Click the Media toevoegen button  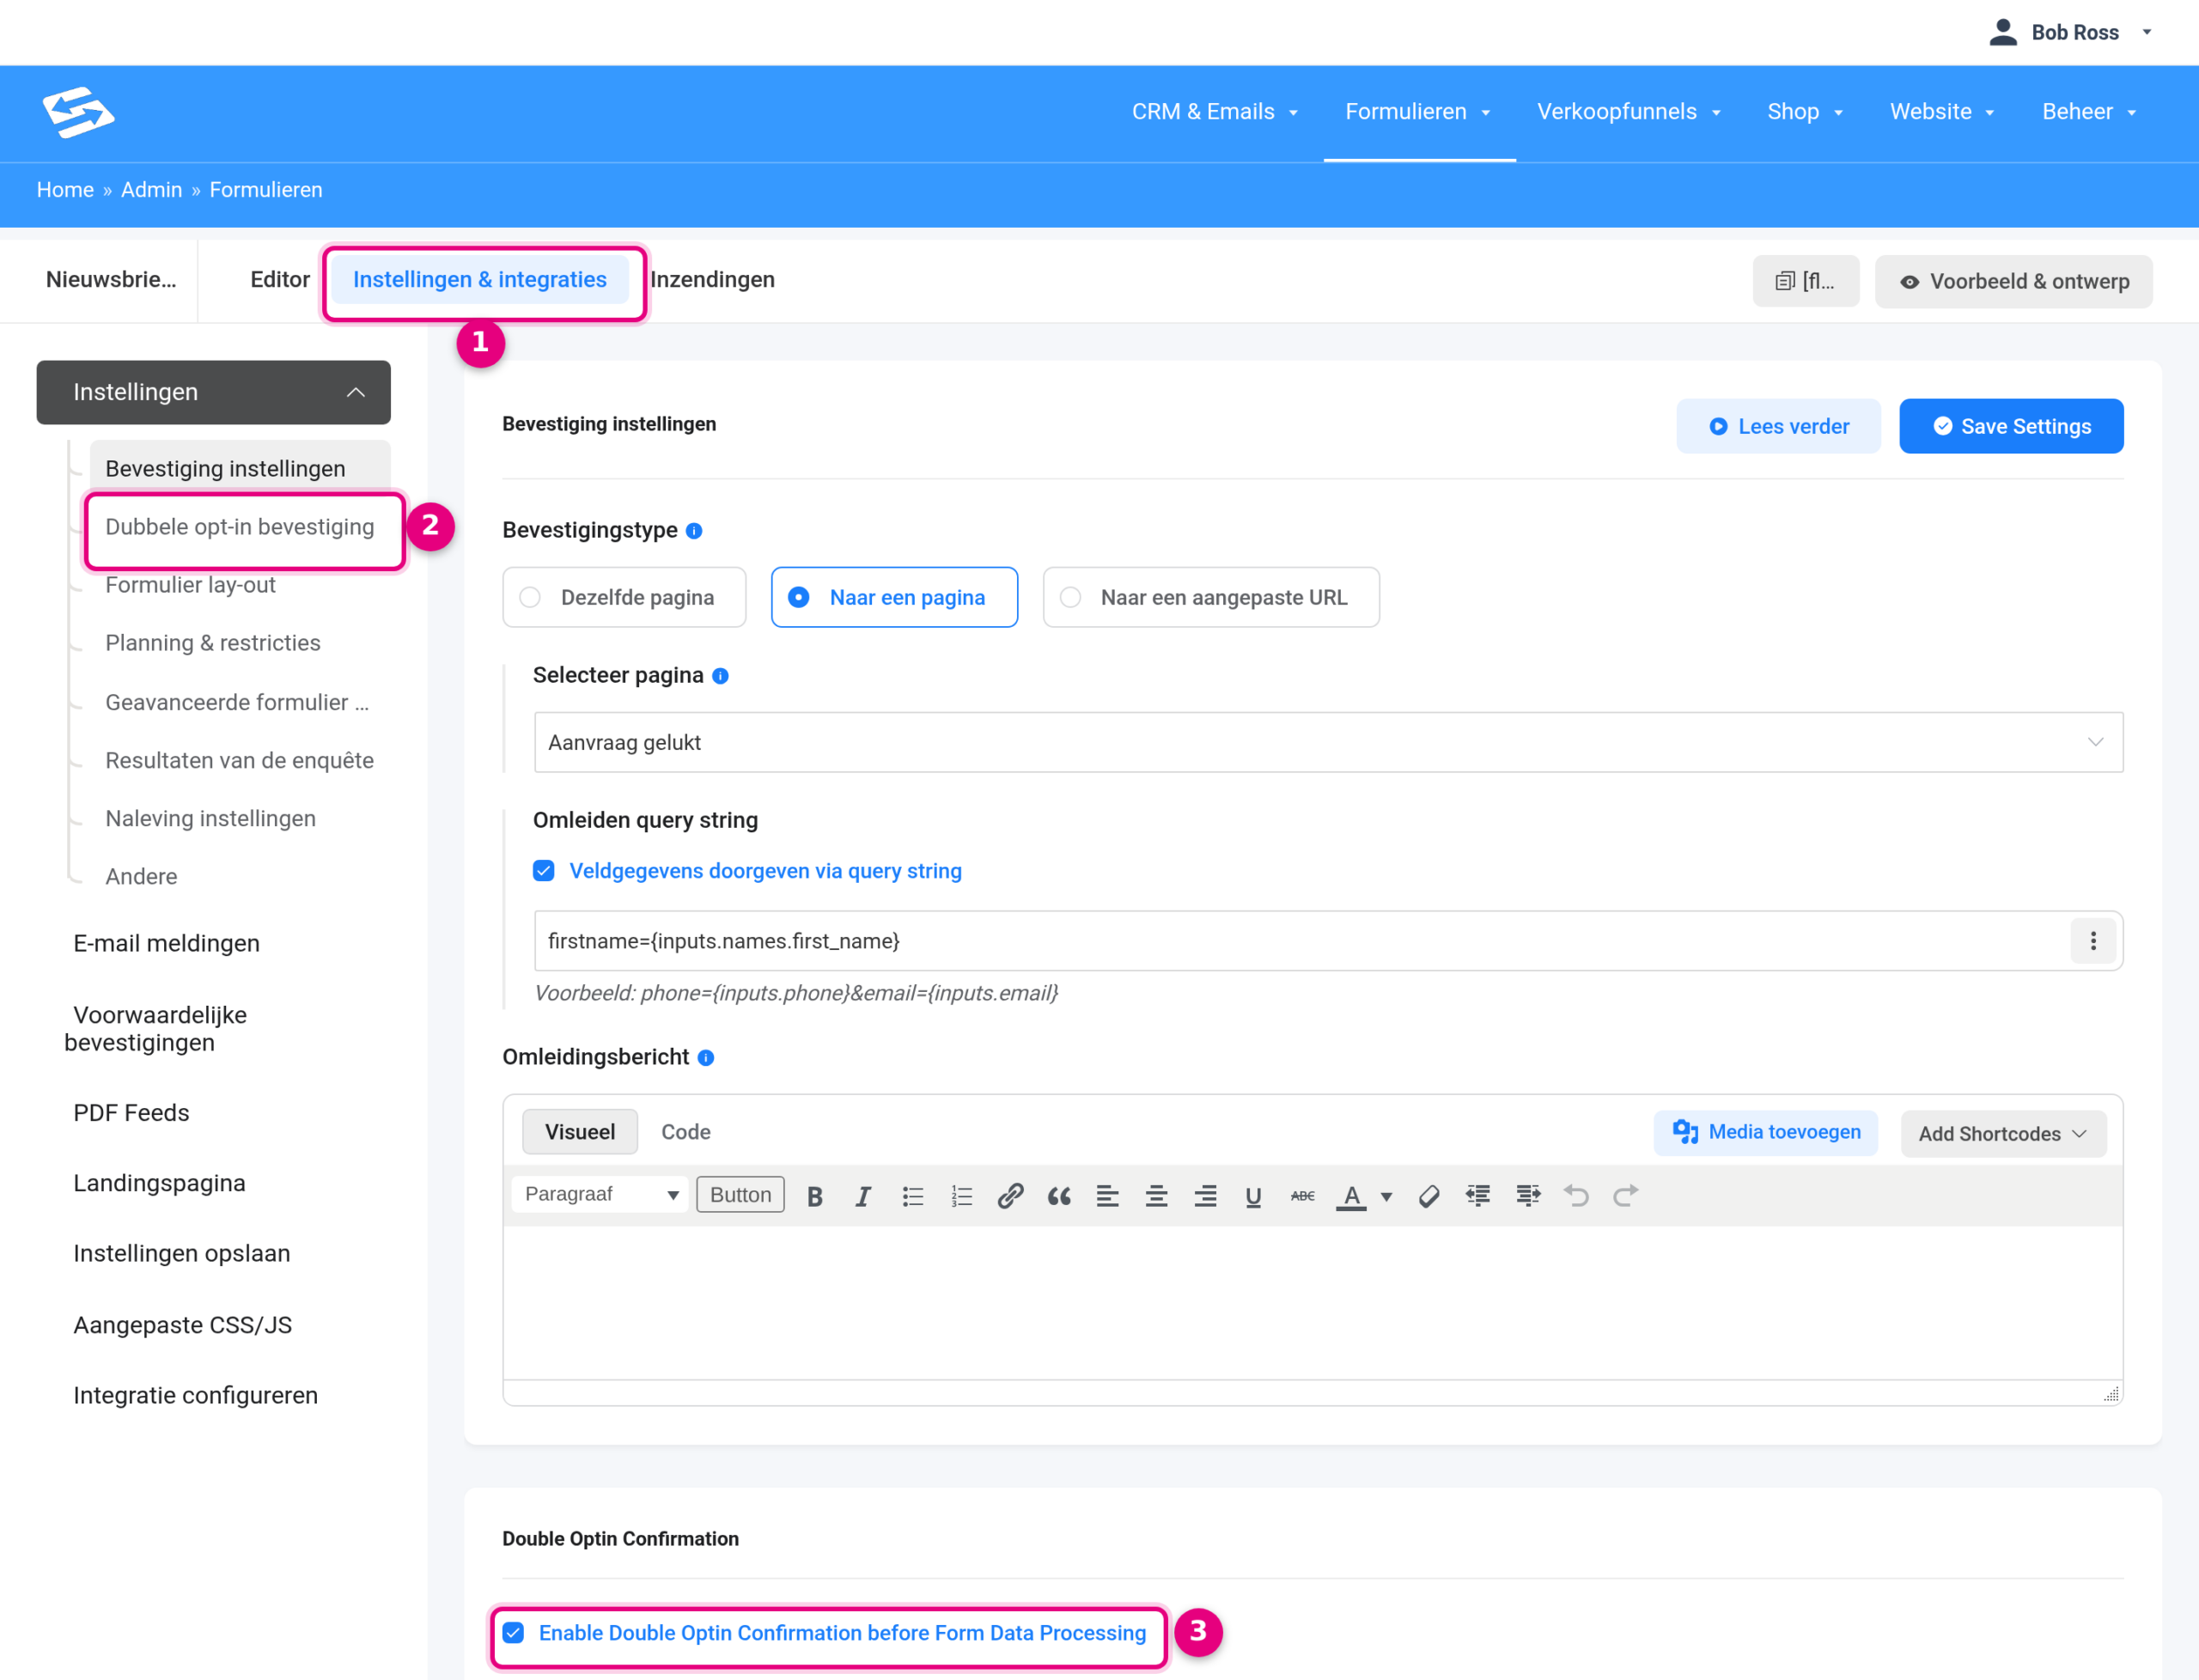pos(1766,1133)
